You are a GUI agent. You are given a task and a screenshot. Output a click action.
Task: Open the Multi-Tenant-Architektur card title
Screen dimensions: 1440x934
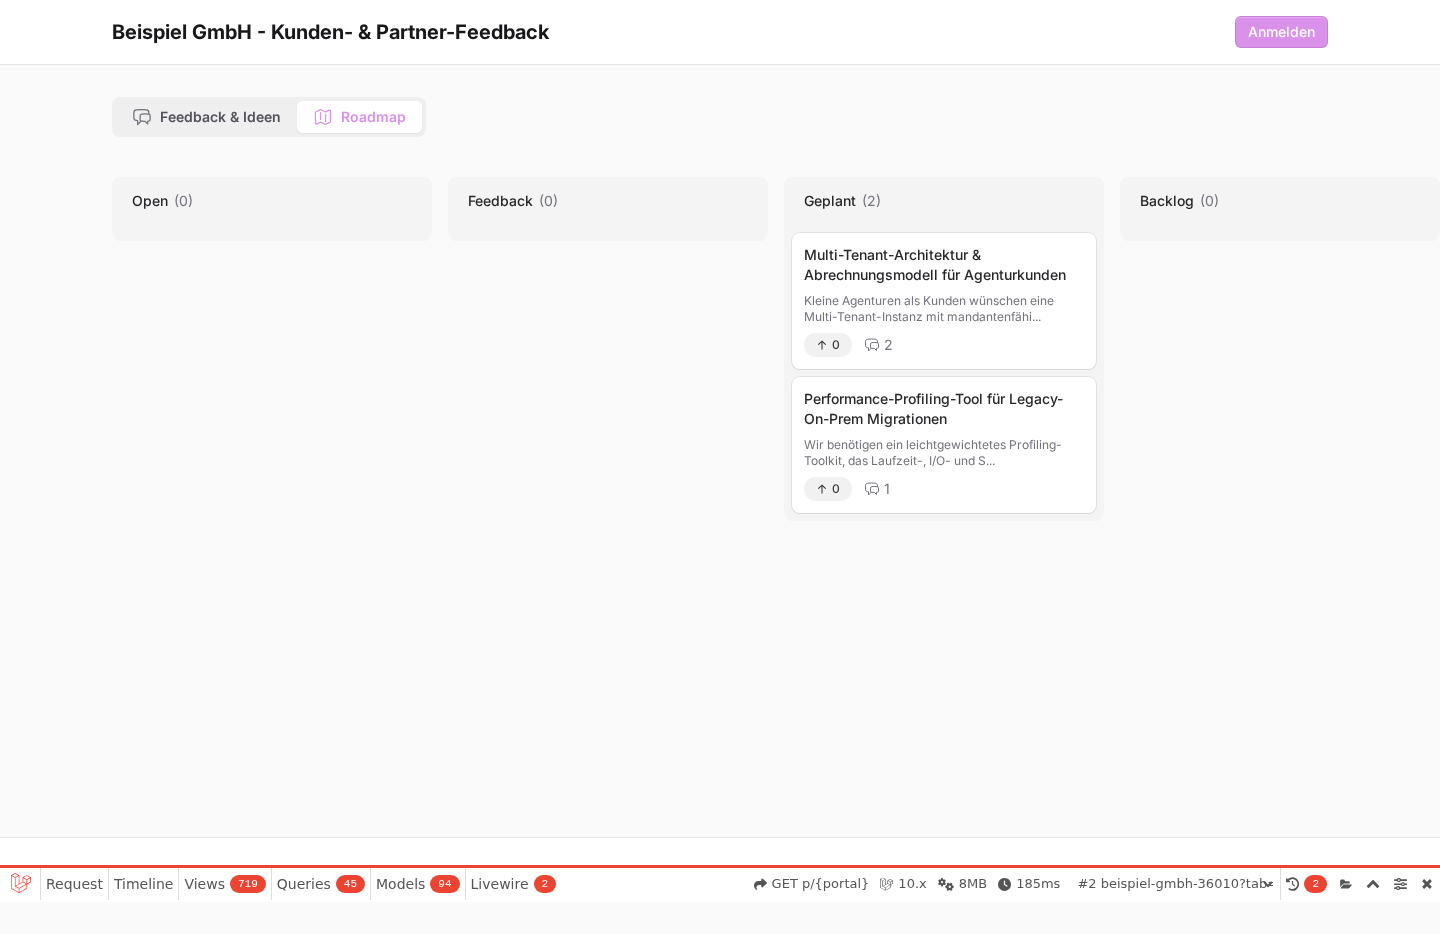click(x=935, y=265)
